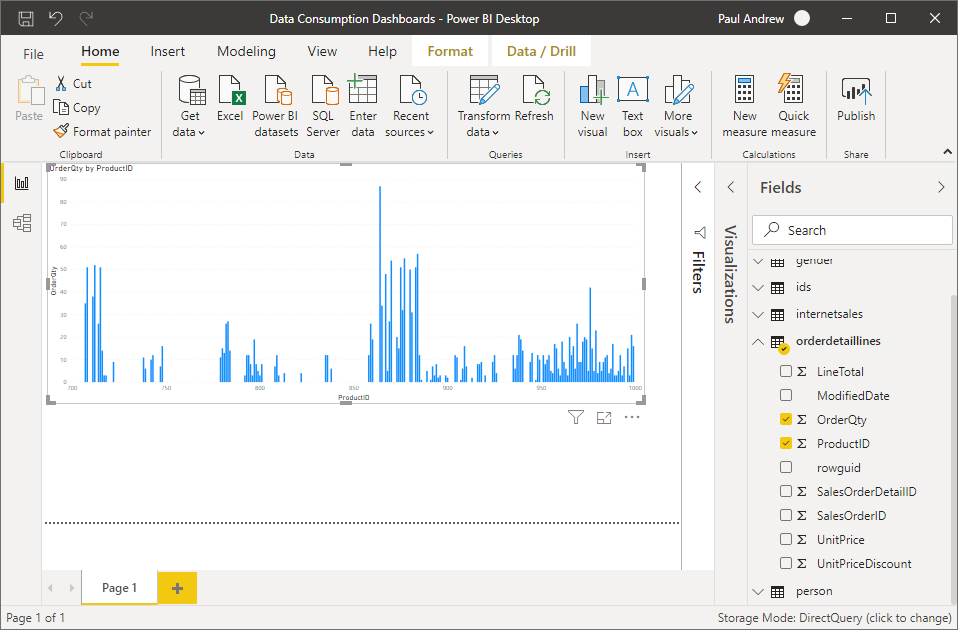The height and width of the screenshot is (630, 958).
Task: Insert a Text box
Action: 632,104
